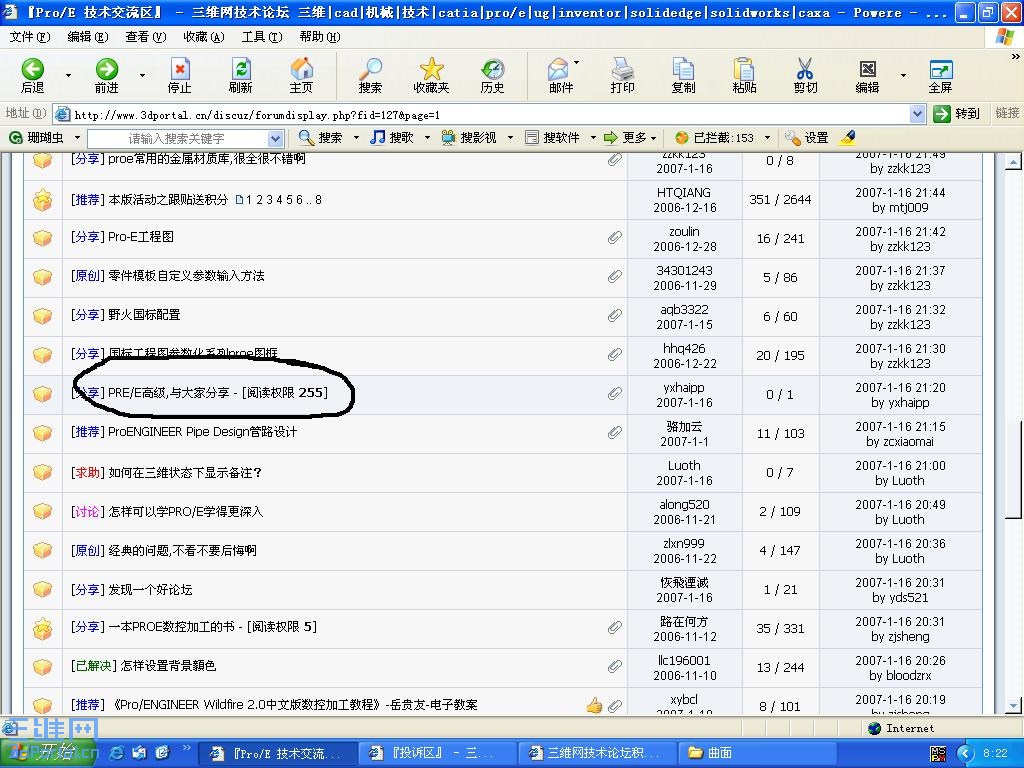Click the Back (后退) toolbar button
Viewport: 1024px width, 768px height.
32,76
